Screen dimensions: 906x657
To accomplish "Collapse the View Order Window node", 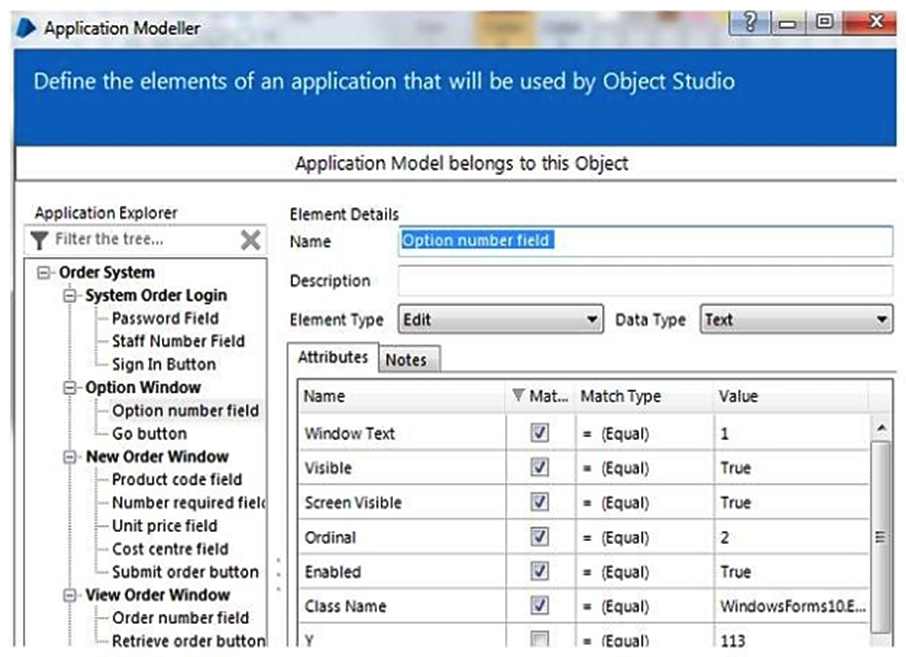I will point(69,595).
